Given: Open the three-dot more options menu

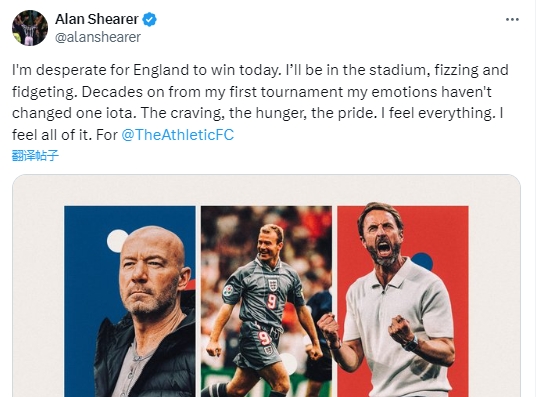Looking at the screenshot, I should tap(512, 19).
